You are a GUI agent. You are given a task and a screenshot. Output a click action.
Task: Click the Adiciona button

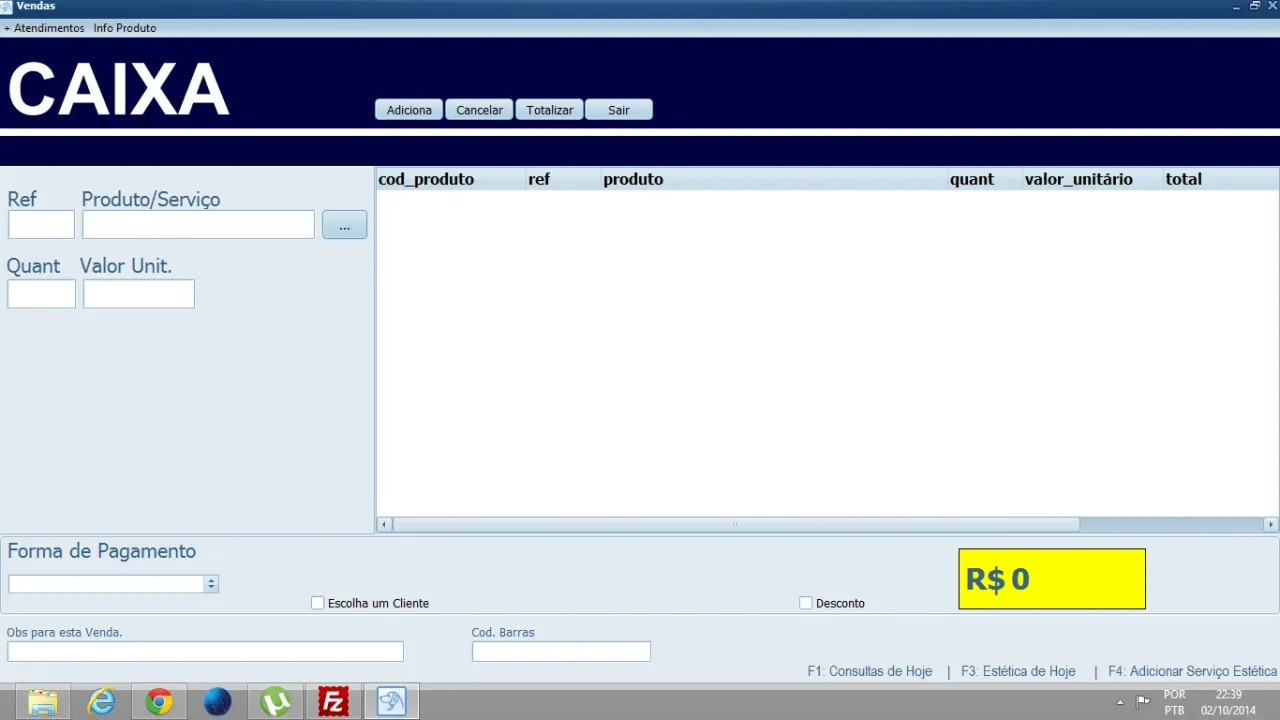[409, 110]
